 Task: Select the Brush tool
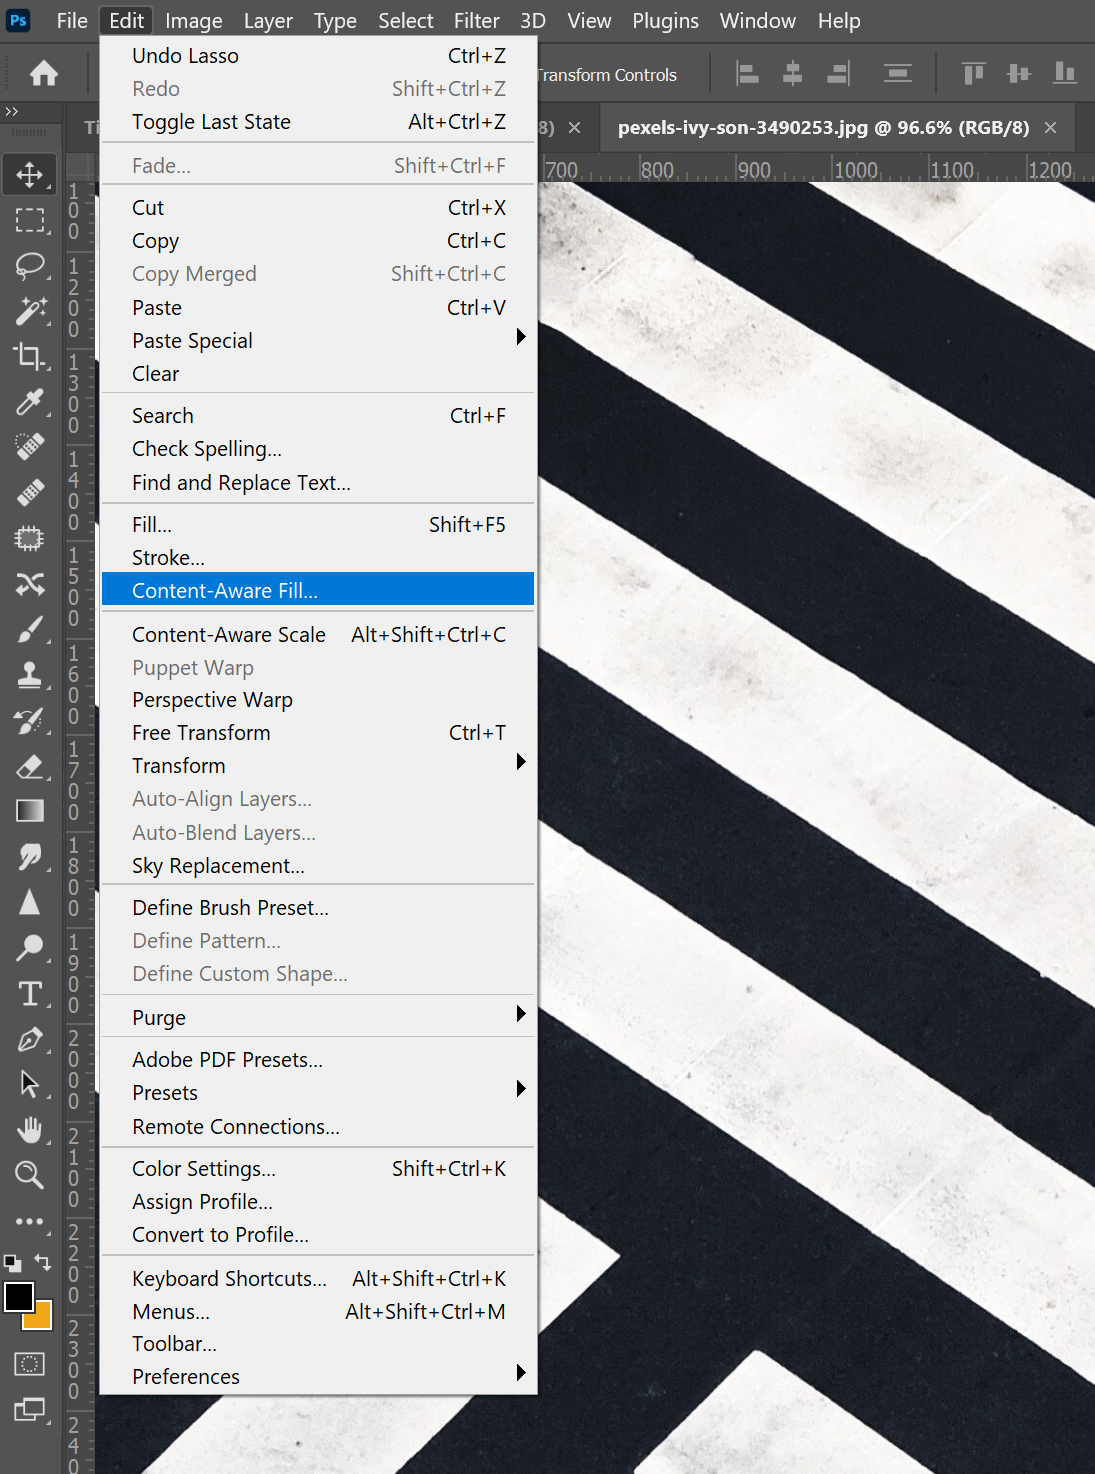30,630
